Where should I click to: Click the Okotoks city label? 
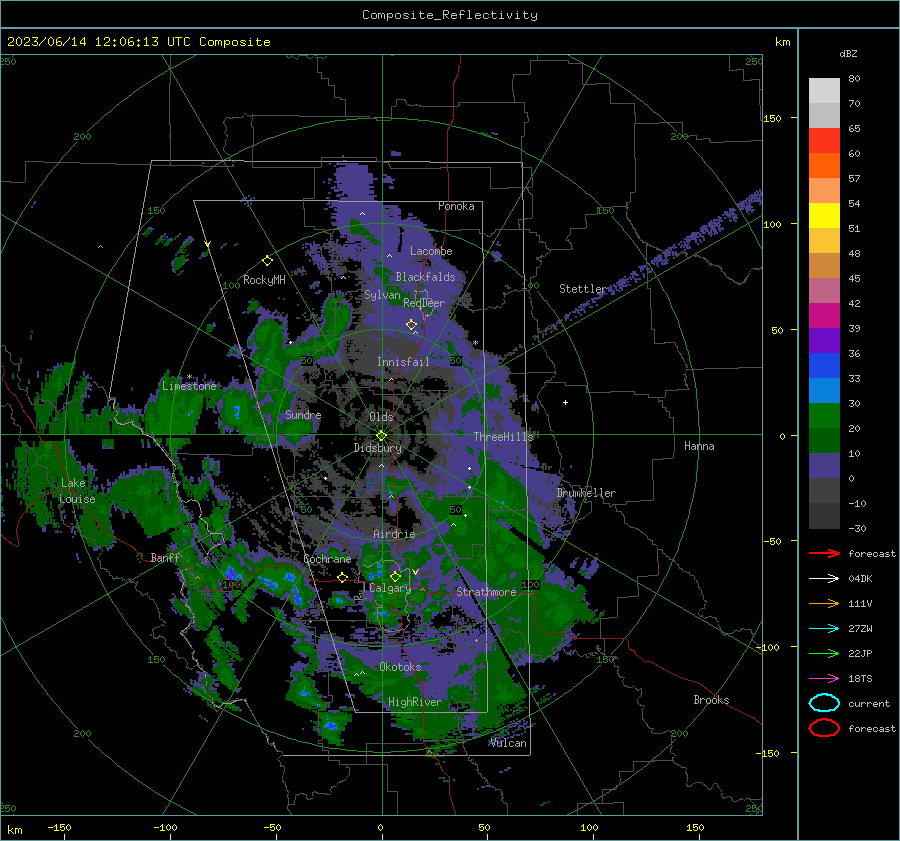pyautogui.click(x=400, y=667)
